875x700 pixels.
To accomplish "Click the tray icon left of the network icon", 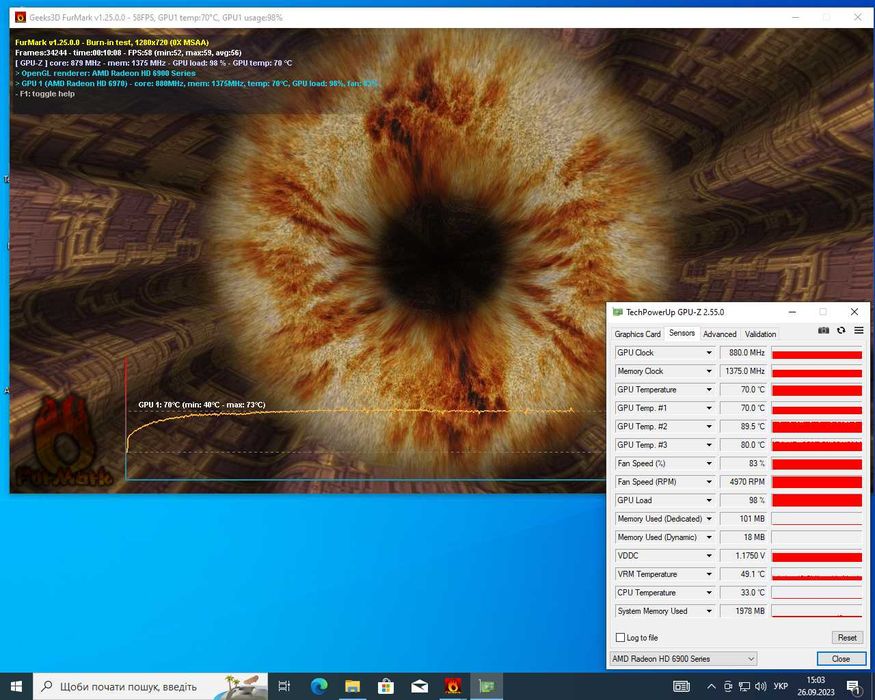I will tap(728, 686).
